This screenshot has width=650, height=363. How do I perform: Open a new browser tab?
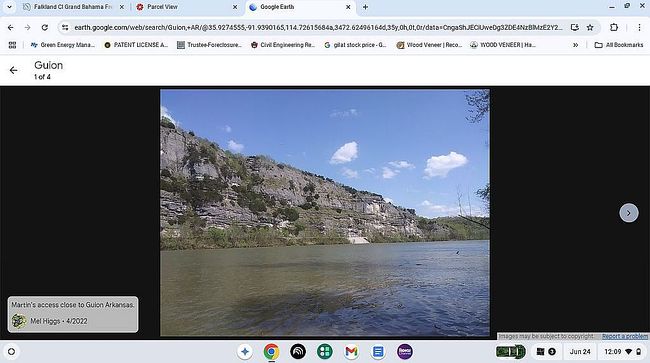point(365,7)
